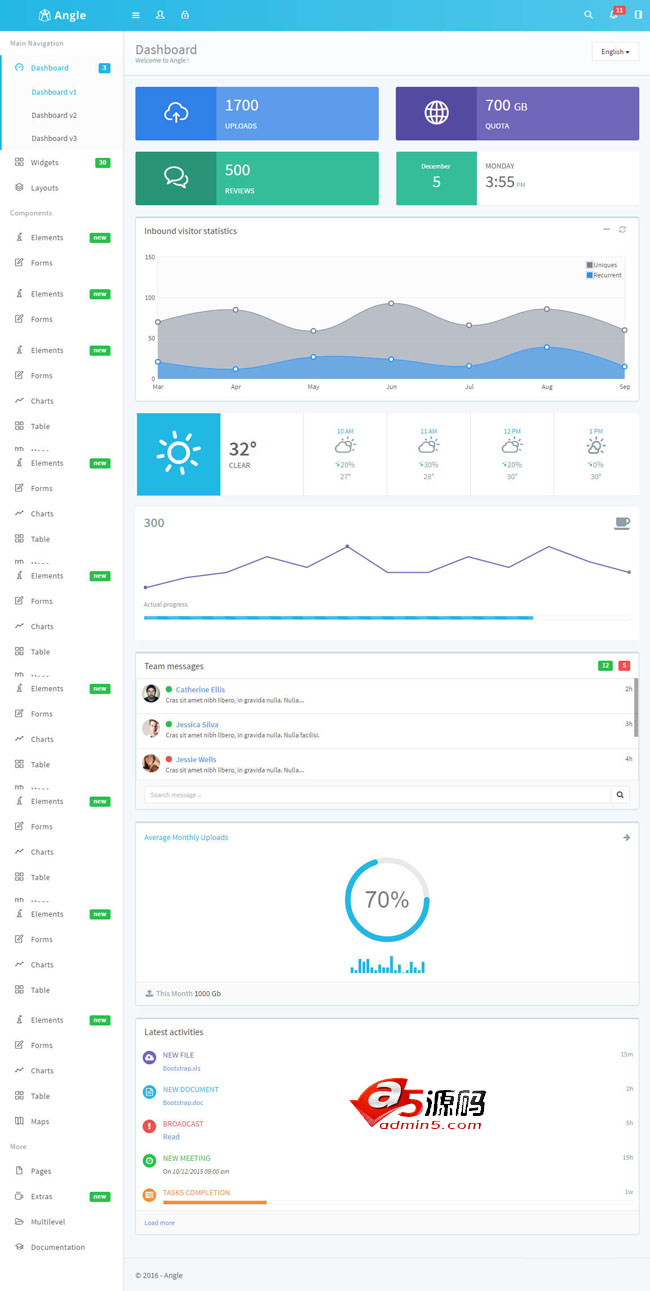Toggle the offsidebar icon at top right
The height and width of the screenshot is (1291, 650).
(638, 15)
